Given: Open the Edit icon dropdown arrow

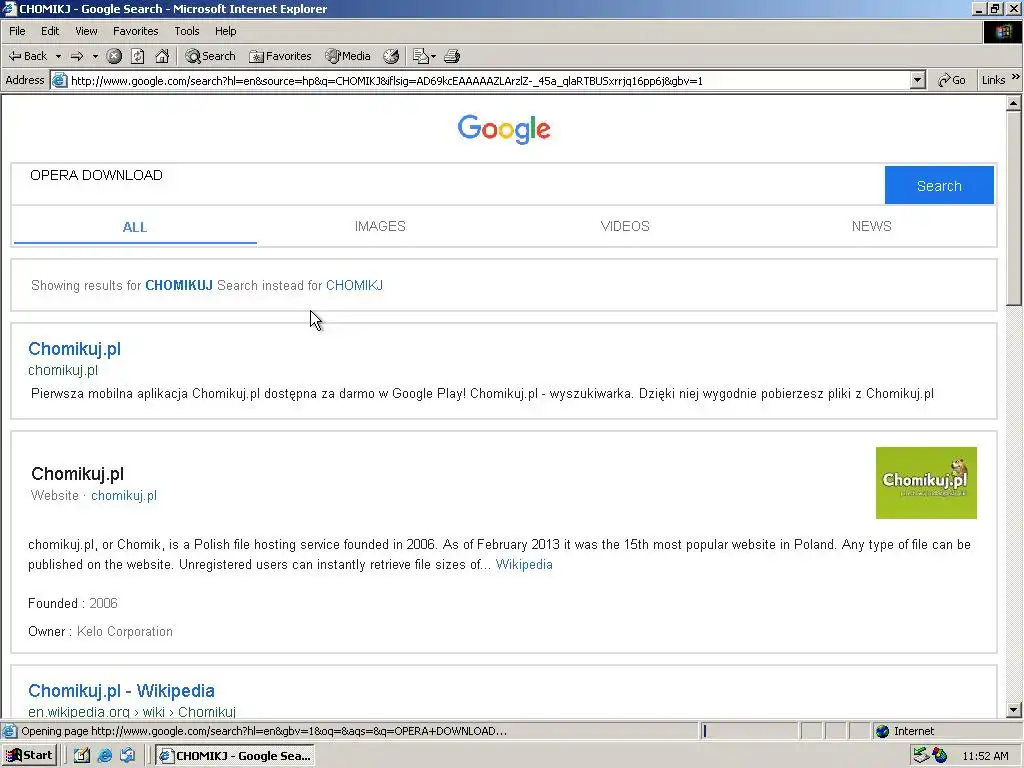Looking at the screenshot, I should pos(433,56).
